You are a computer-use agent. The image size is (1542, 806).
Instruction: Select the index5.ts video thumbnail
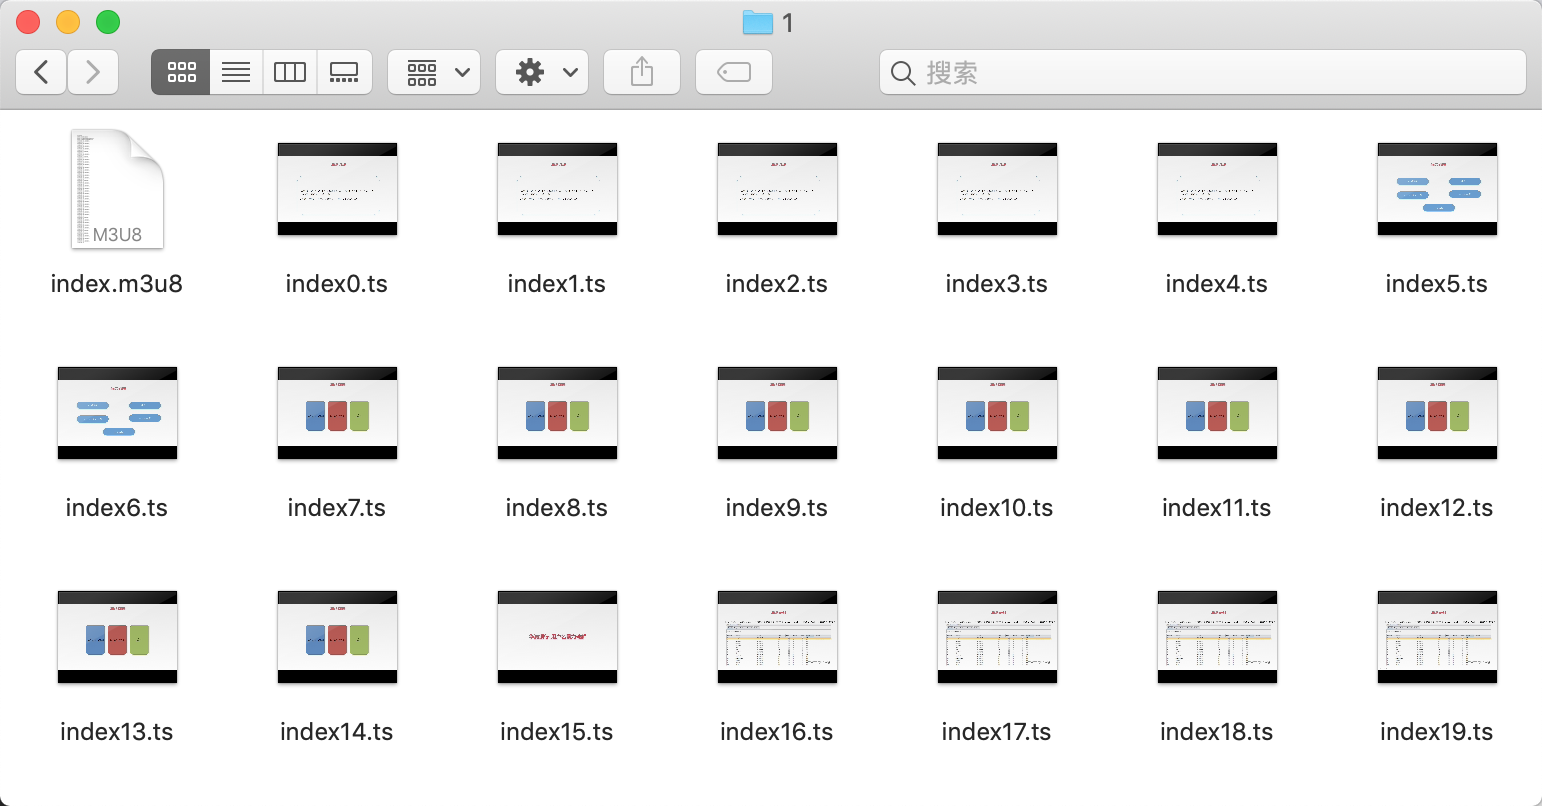pyautogui.click(x=1437, y=189)
